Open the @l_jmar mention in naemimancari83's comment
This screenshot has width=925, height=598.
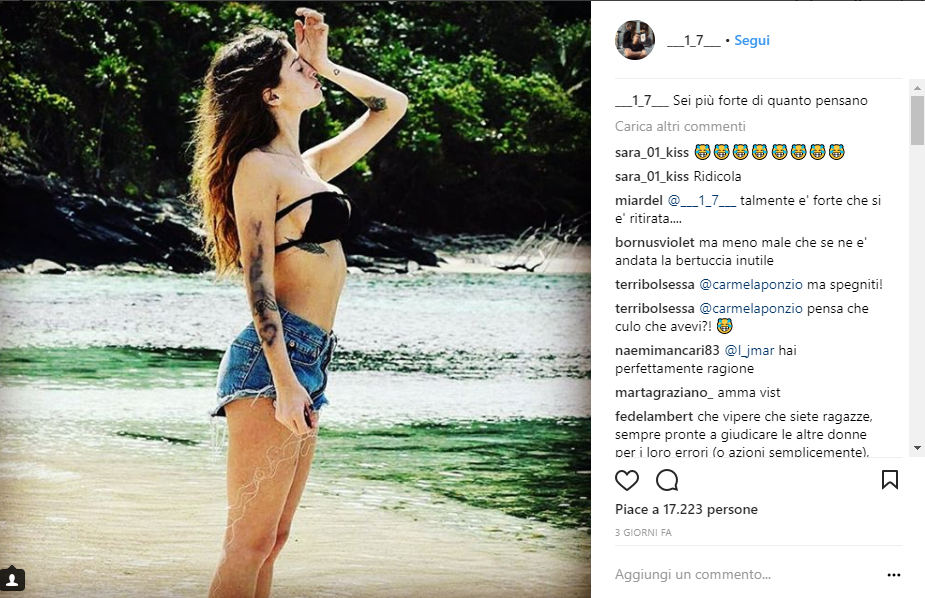click(x=750, y=350)
